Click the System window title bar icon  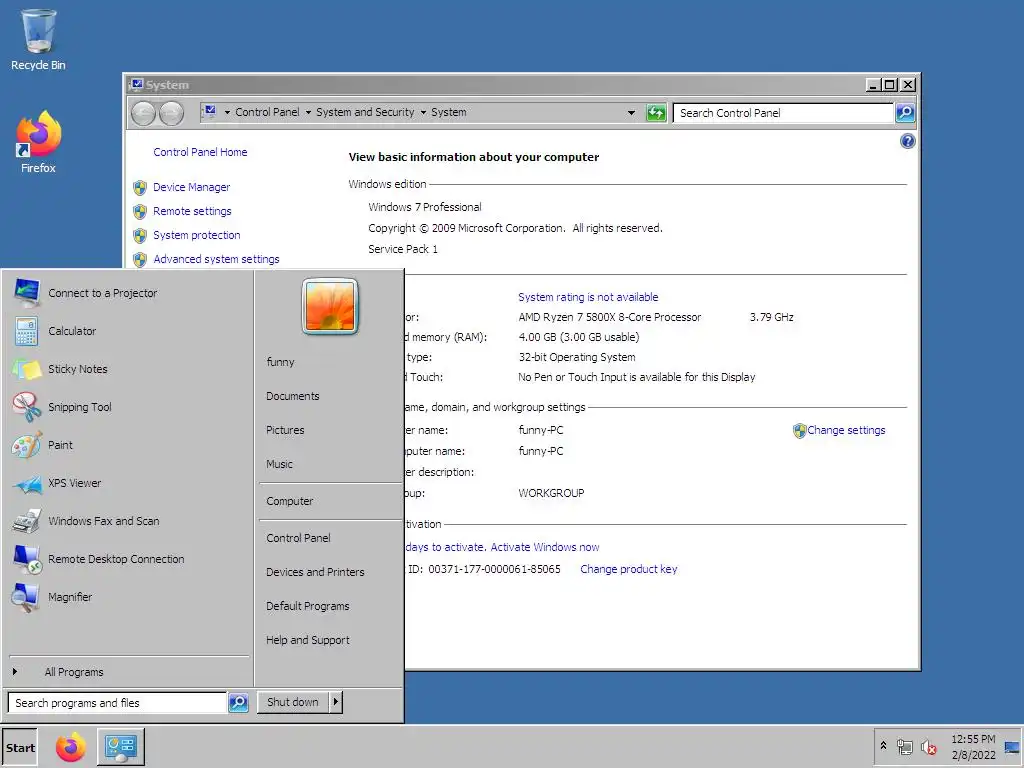tap(136, 85)
